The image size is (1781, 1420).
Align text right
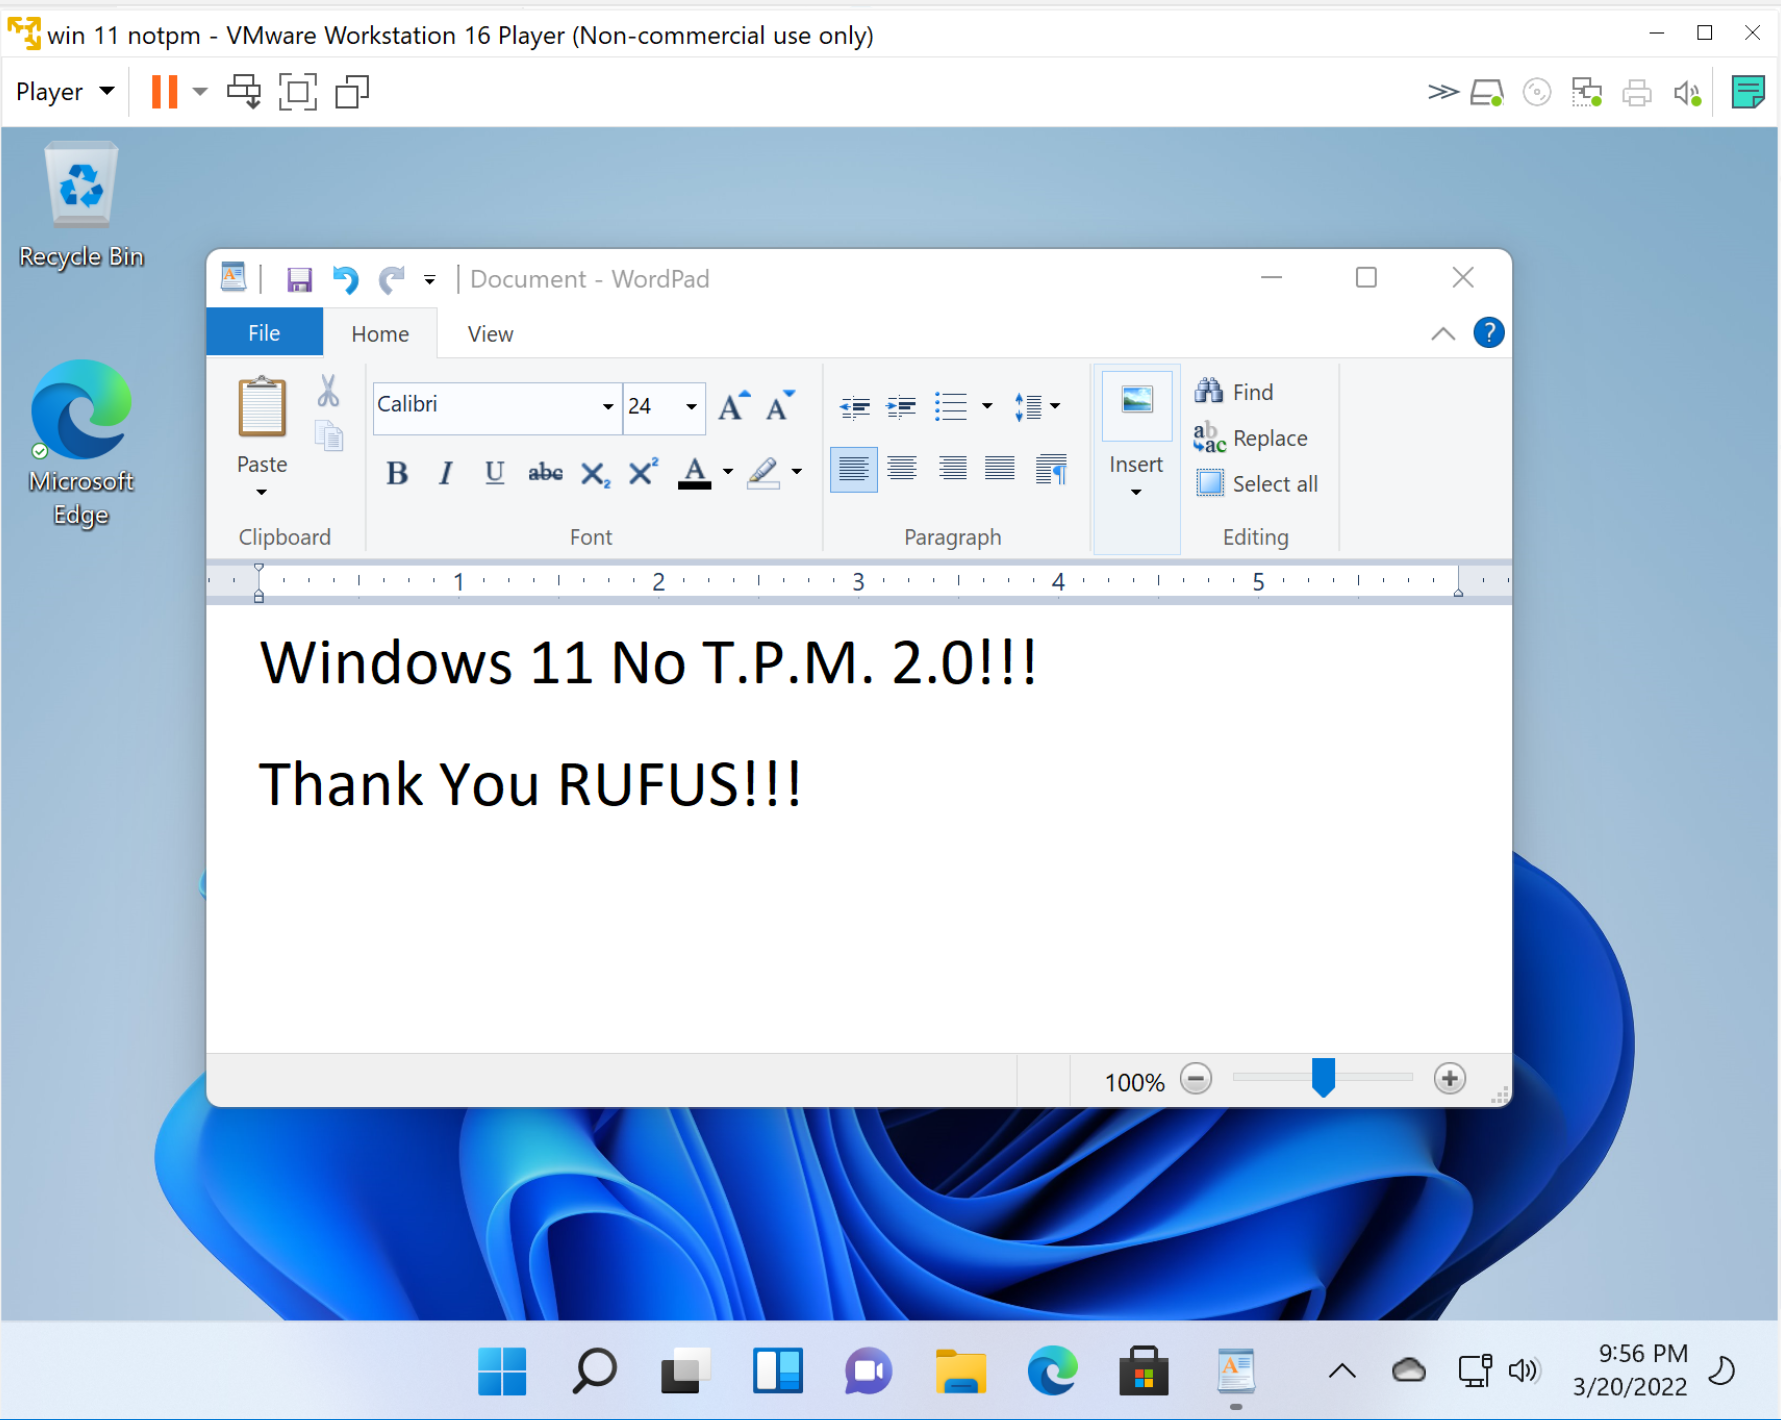[x=952, y=469]
